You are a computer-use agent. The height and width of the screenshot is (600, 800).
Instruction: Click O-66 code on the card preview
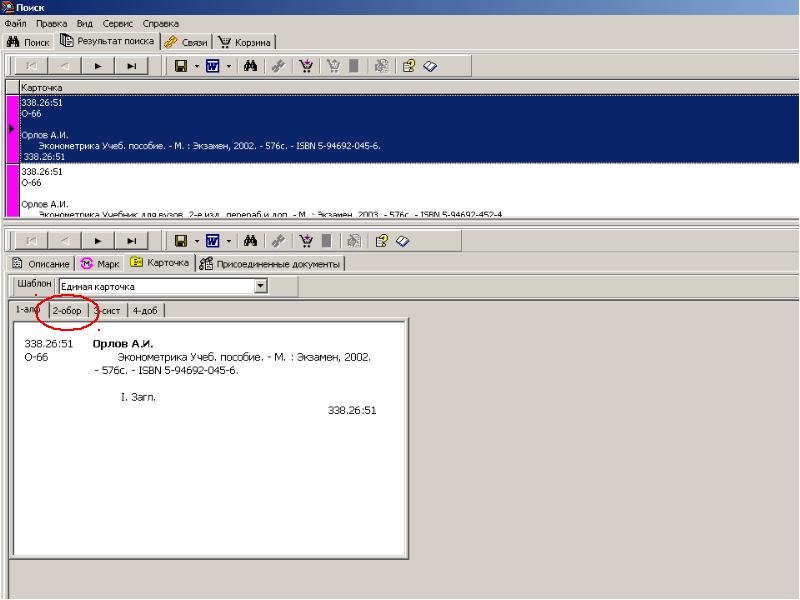coord(36,357)
